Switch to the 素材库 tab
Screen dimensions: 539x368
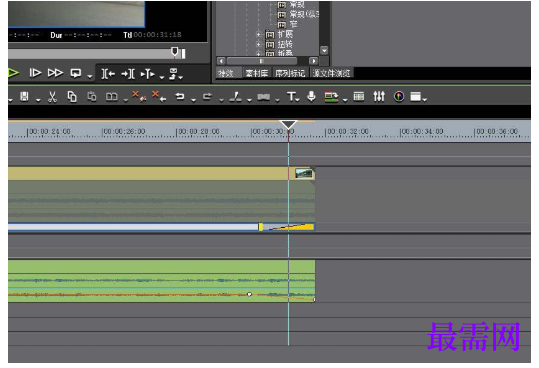257,73
